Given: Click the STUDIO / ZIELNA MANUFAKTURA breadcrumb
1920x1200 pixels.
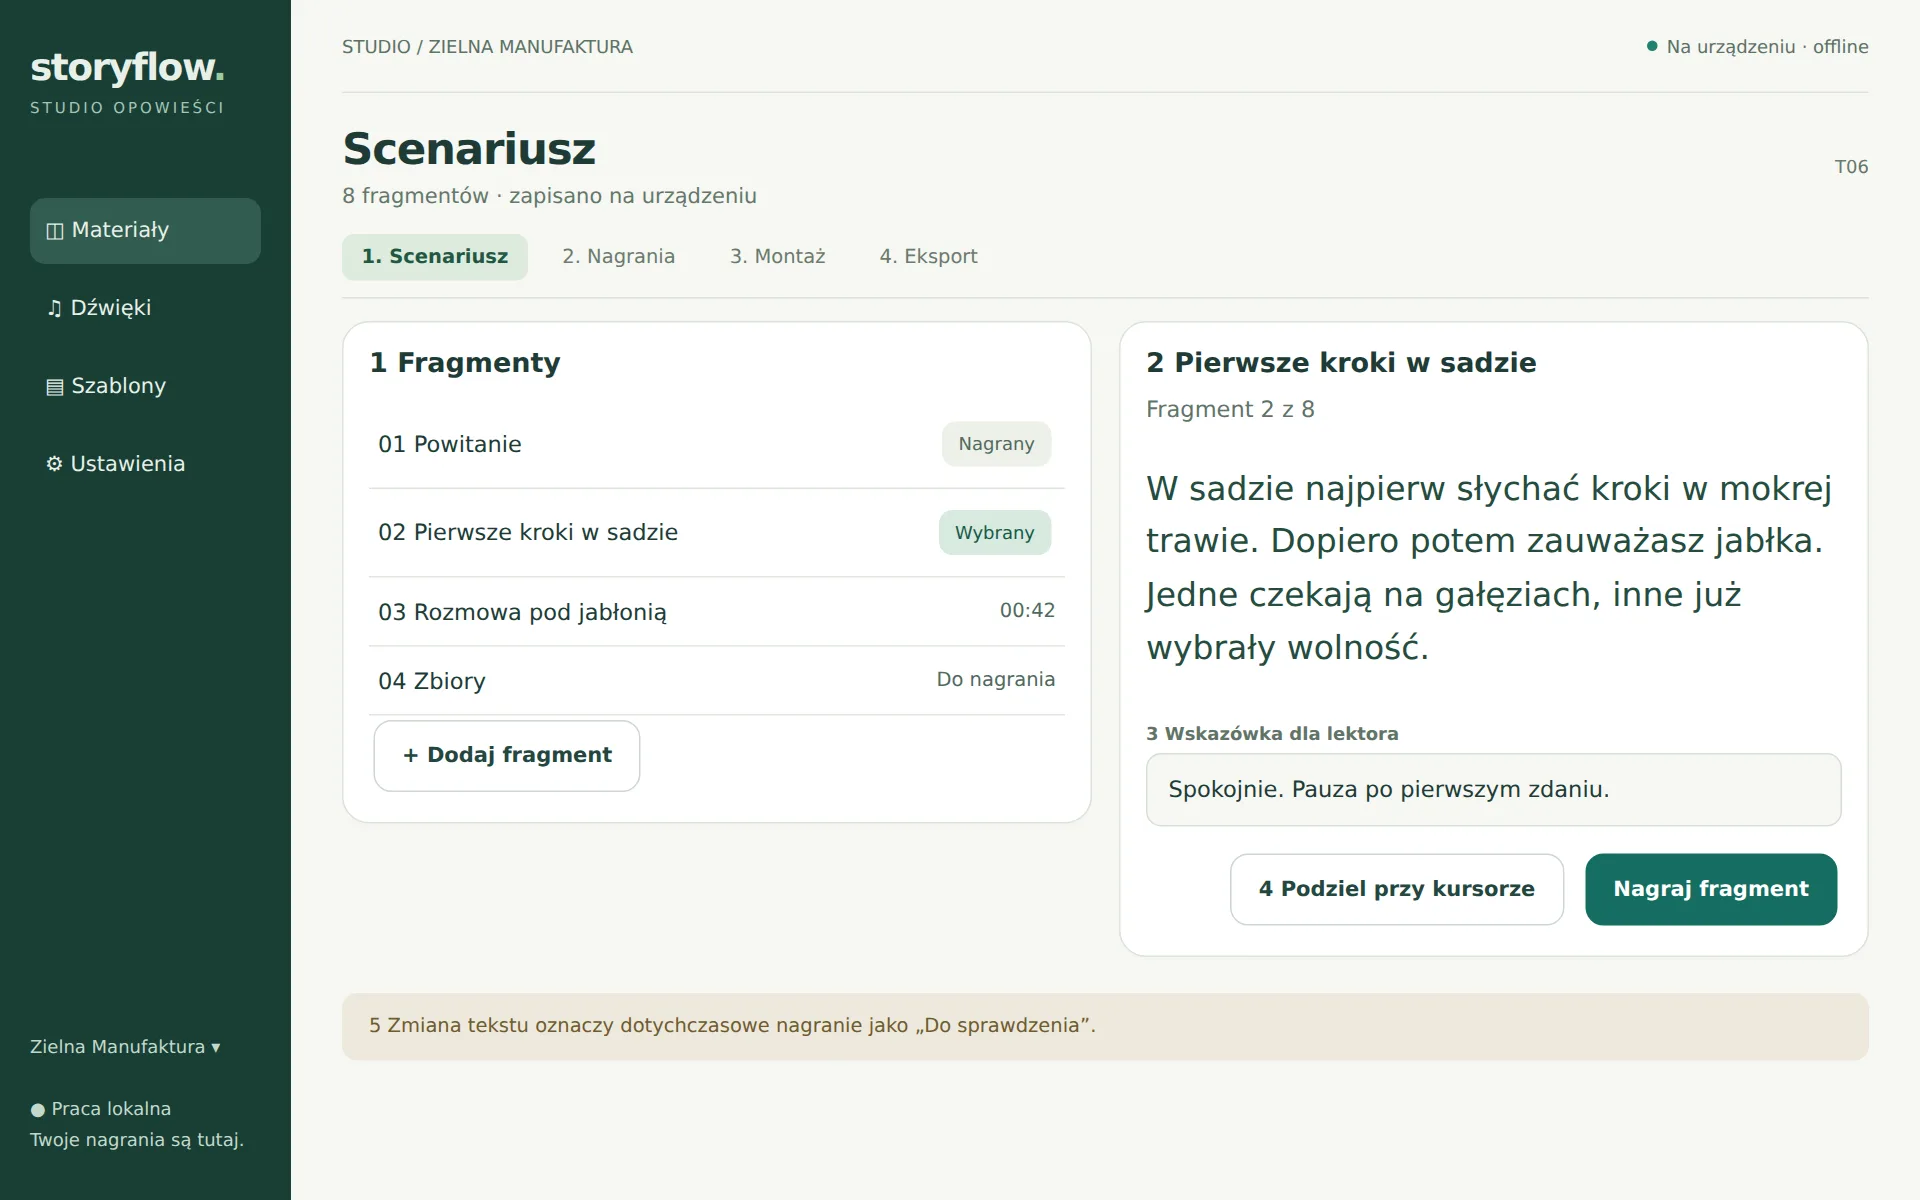Looking at the screenshot, I should (487, 47).
